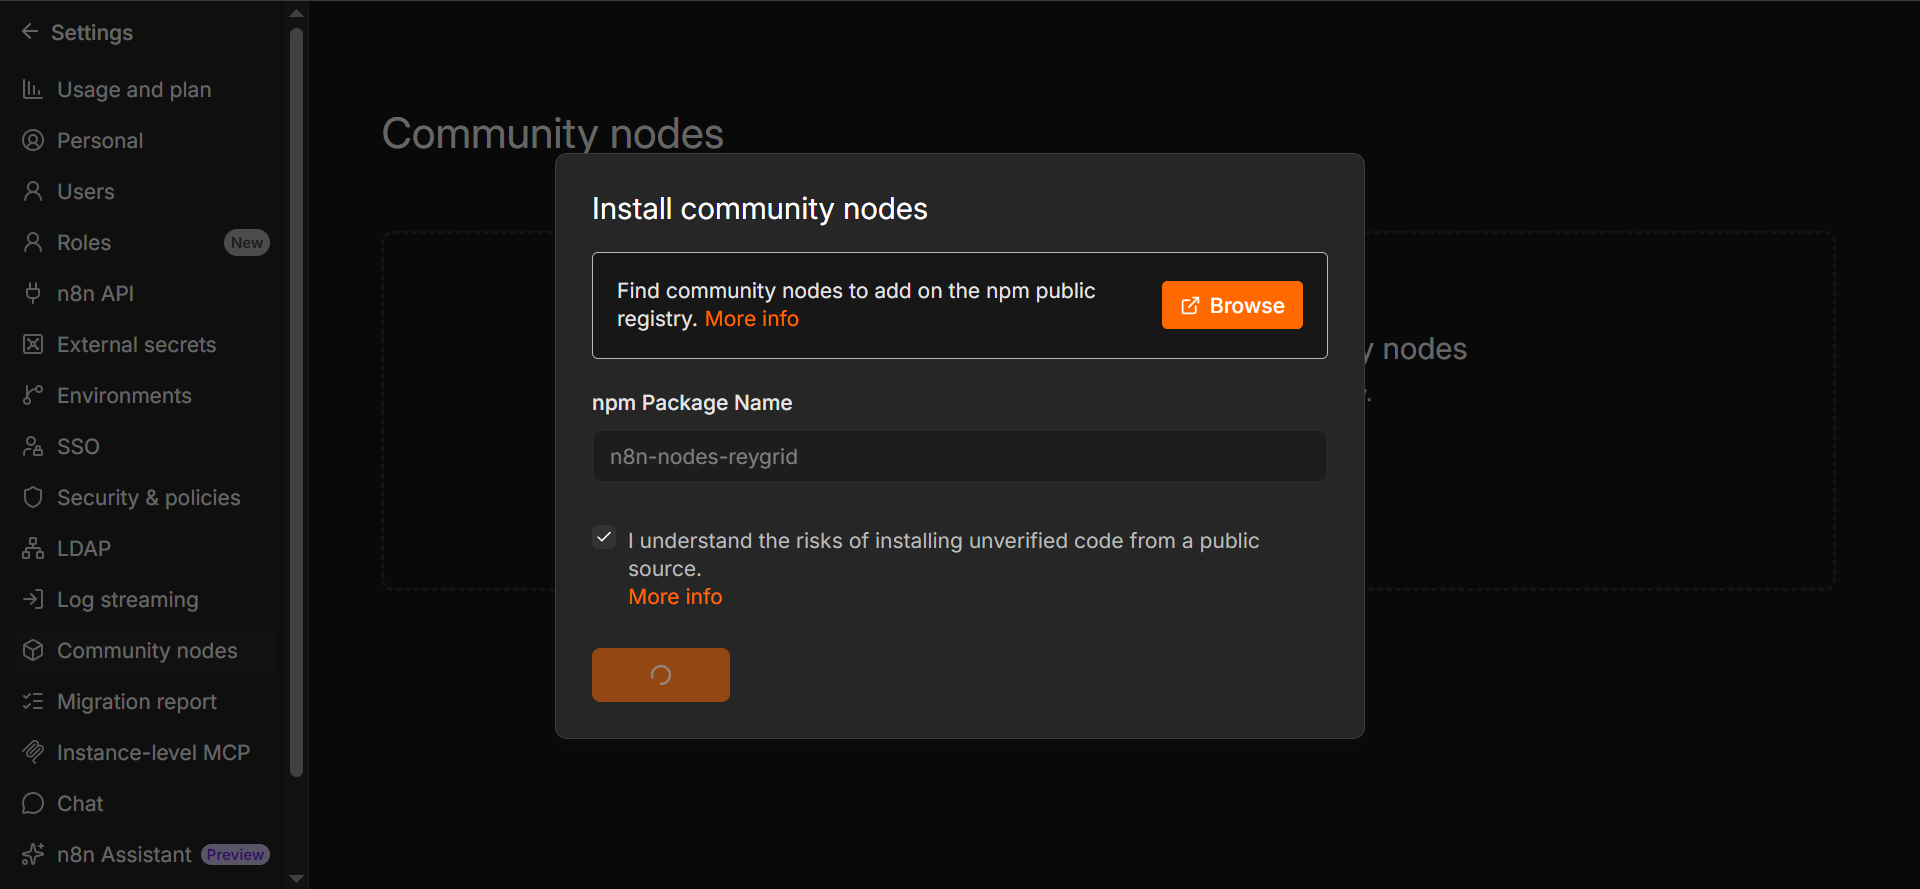1920x889 pixels.
Task: Click the New badge beside Roles
Action: (x=247, y=243)
